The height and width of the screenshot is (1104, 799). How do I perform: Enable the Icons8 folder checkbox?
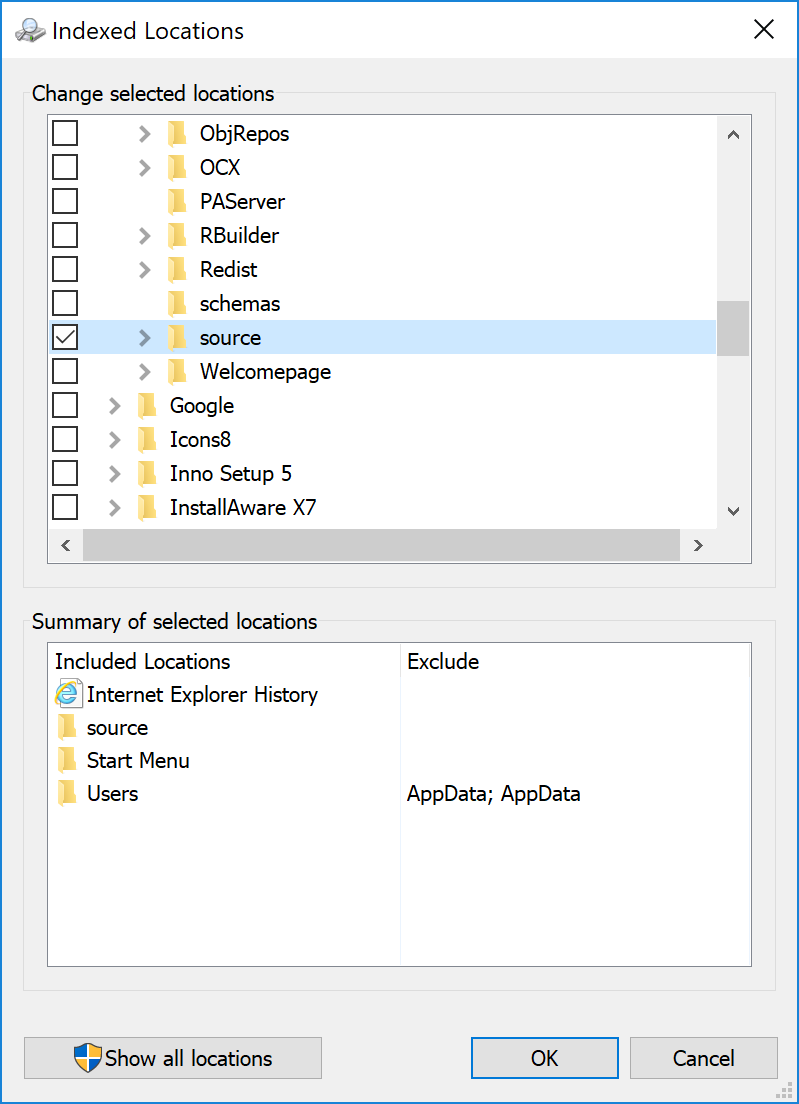[x=65, y=439]
